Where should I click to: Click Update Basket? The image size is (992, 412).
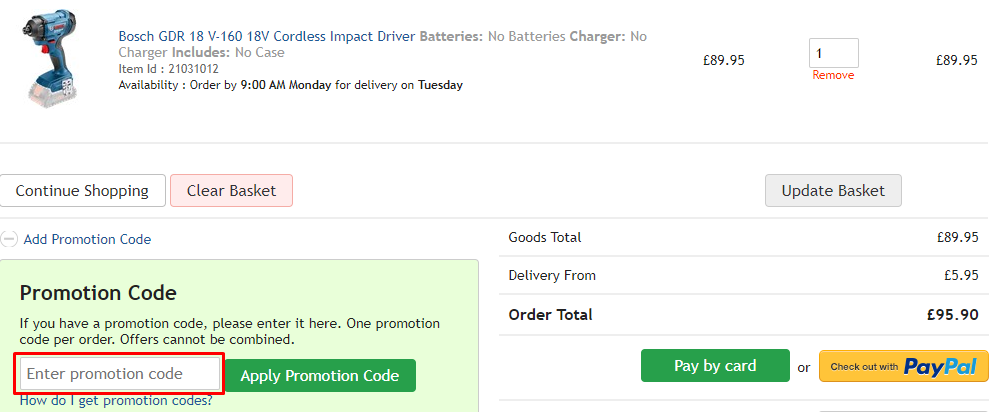[x=833, y=190]
